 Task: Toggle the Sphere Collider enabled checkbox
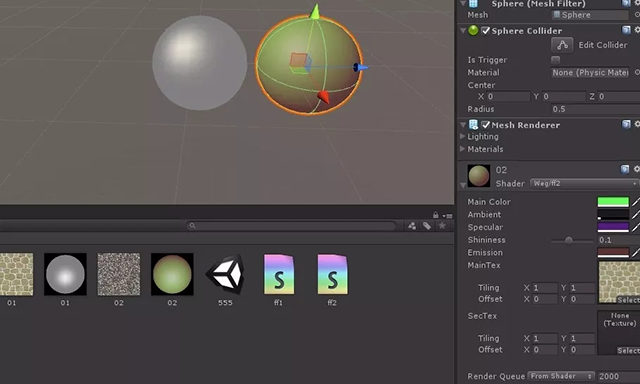(x=485, y=31)
